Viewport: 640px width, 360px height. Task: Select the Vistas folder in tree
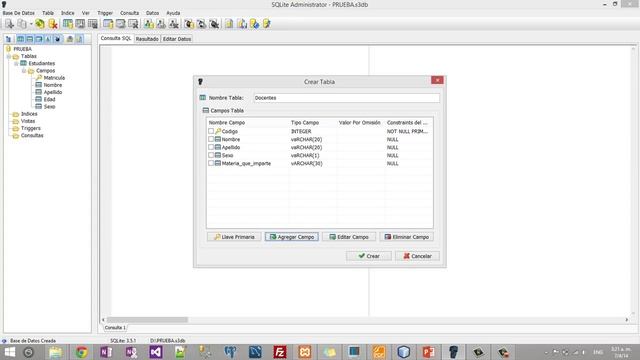[28, 121]
